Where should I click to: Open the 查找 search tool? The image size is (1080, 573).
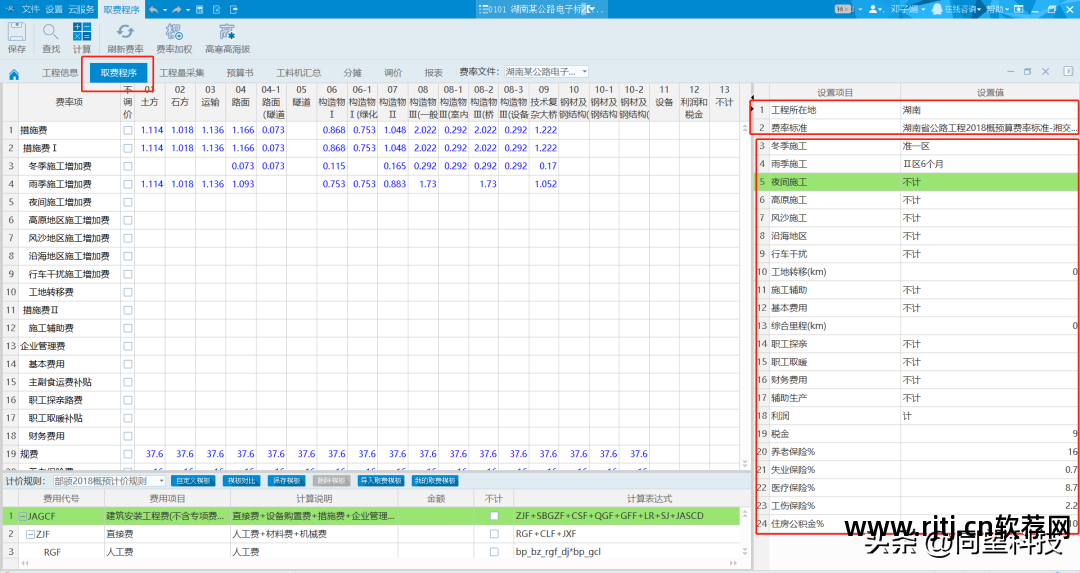tap(51, 36)
